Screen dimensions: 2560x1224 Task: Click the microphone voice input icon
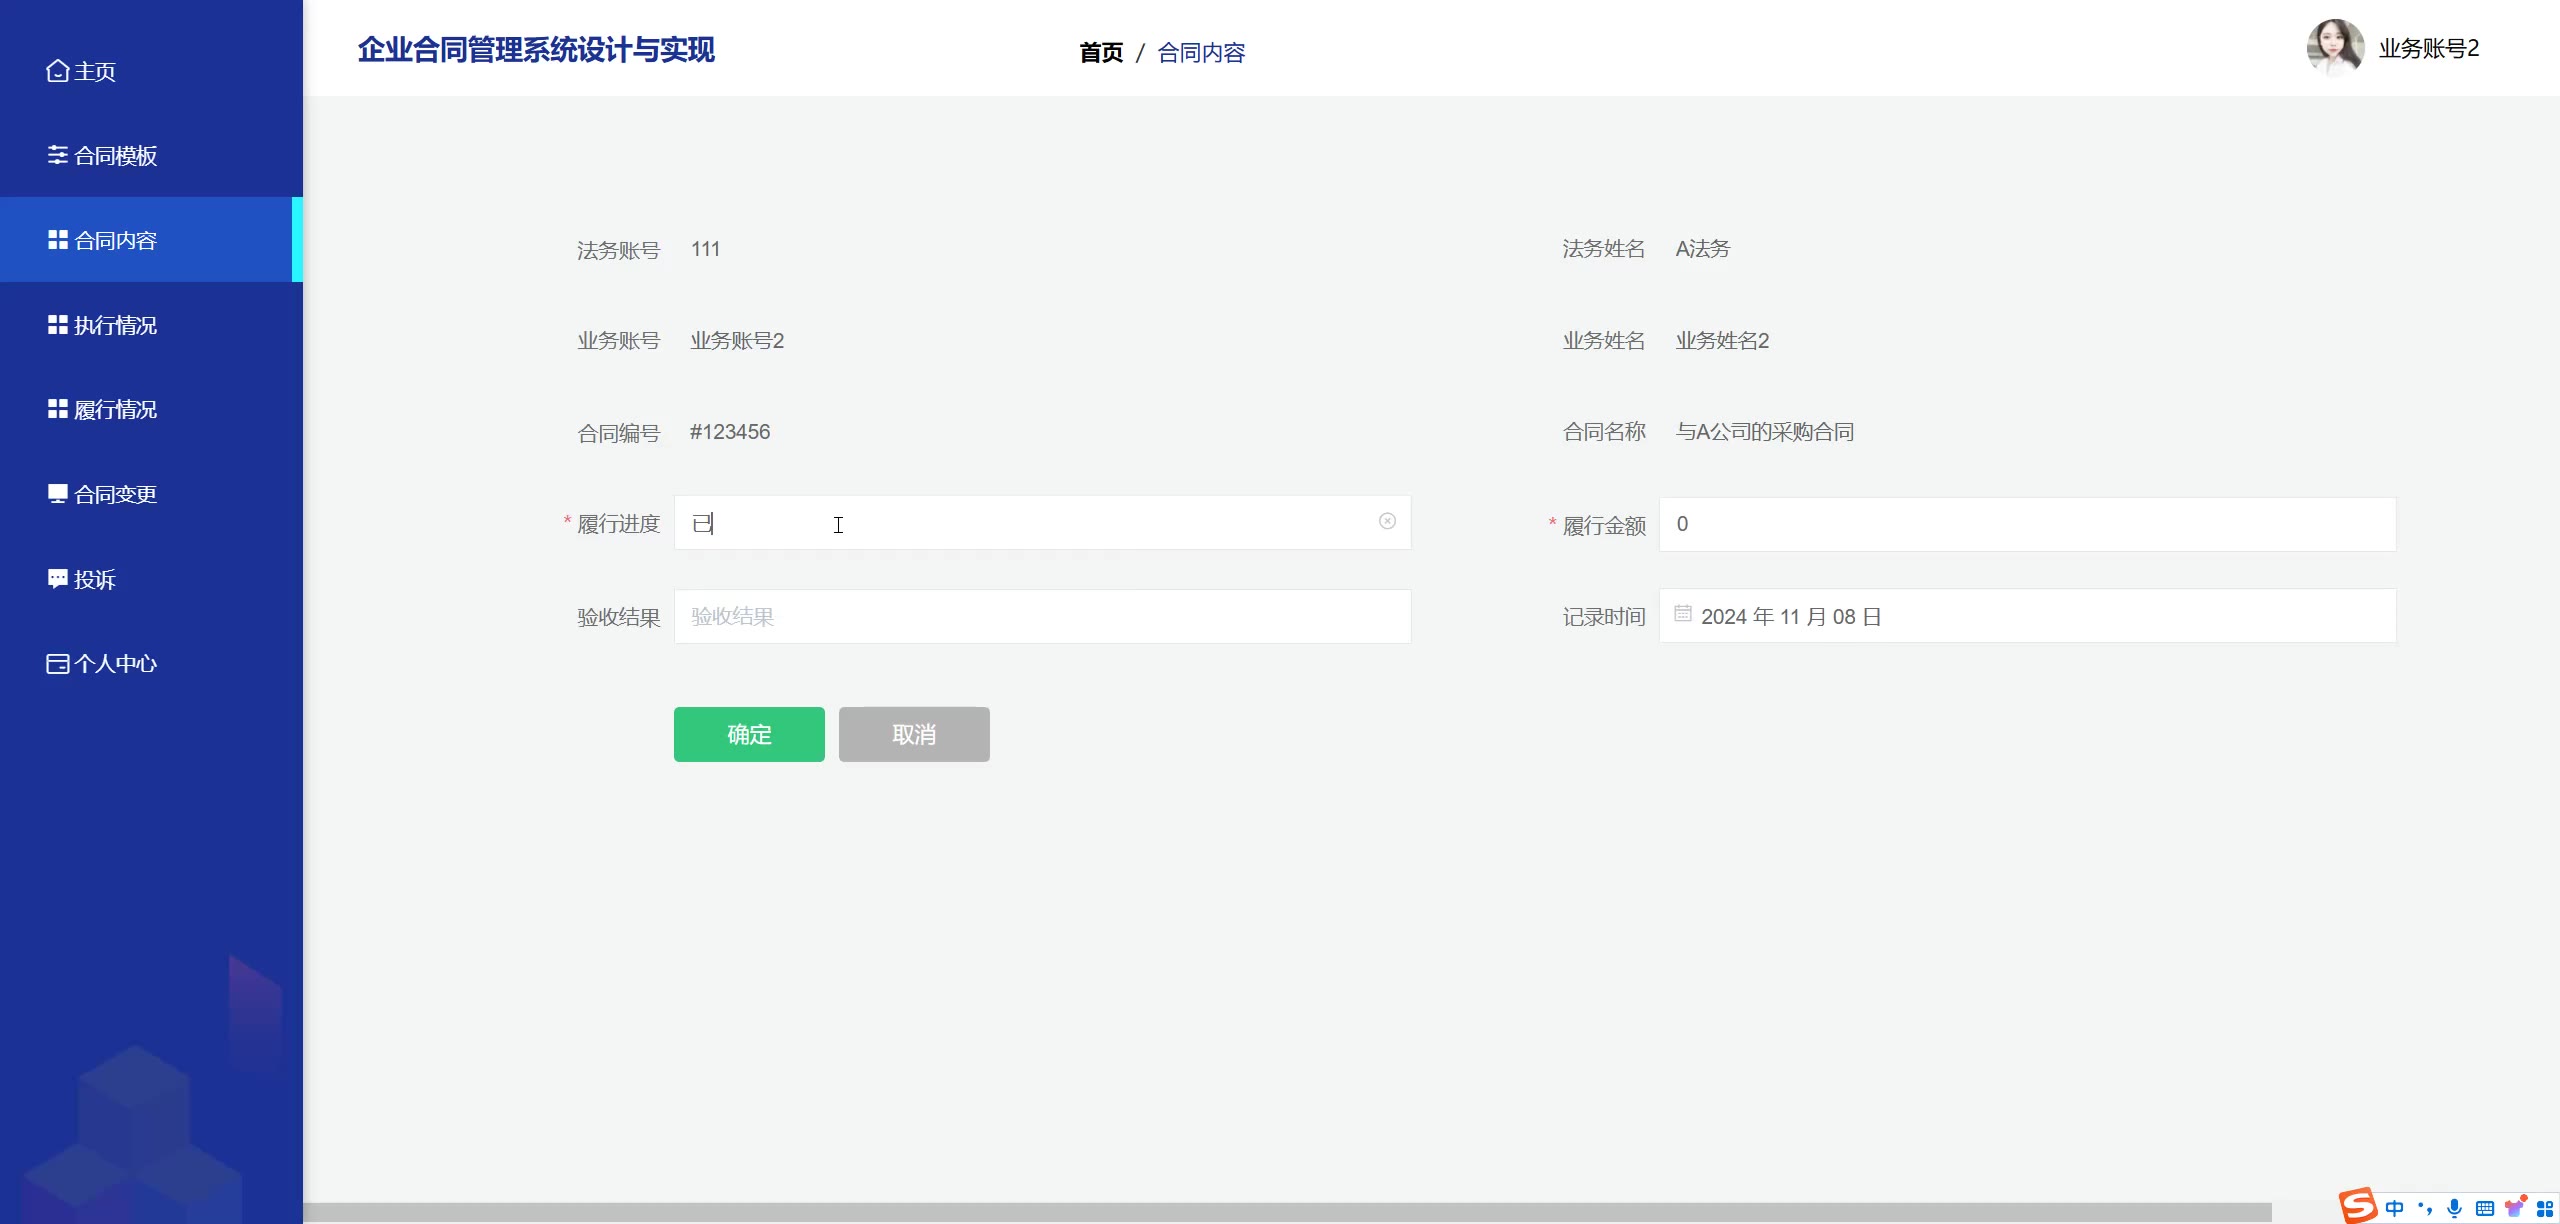point(2454,1208)
